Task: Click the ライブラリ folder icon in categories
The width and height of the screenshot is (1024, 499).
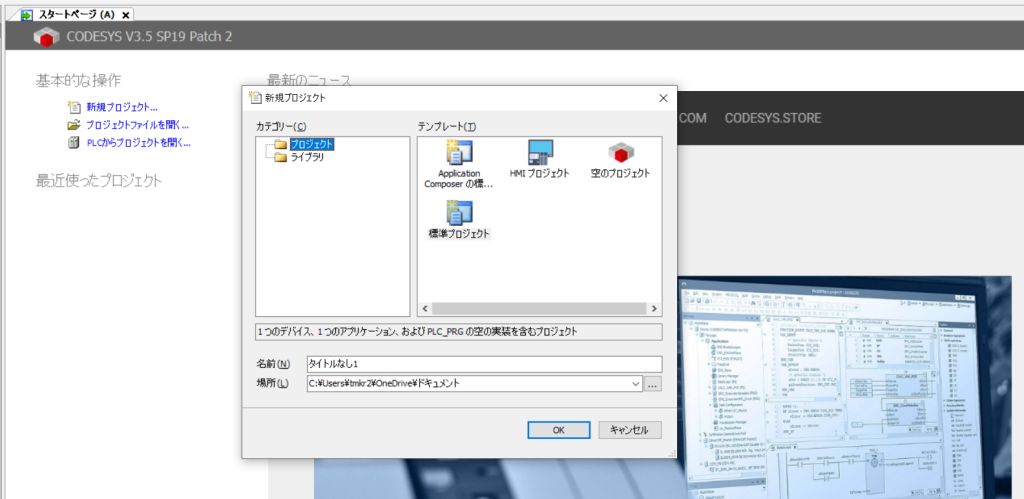Action: pos(281,157)
